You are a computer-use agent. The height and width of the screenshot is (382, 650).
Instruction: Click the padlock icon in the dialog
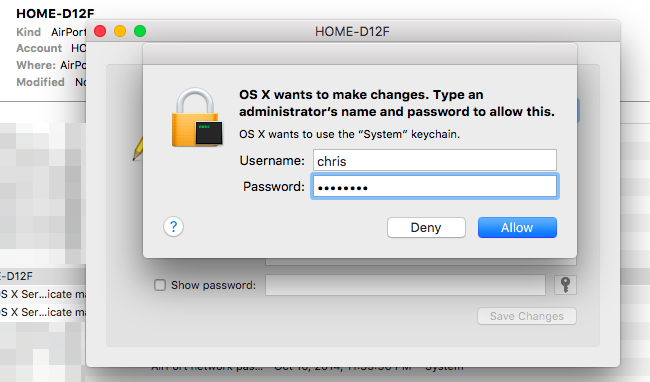[197, 117]
